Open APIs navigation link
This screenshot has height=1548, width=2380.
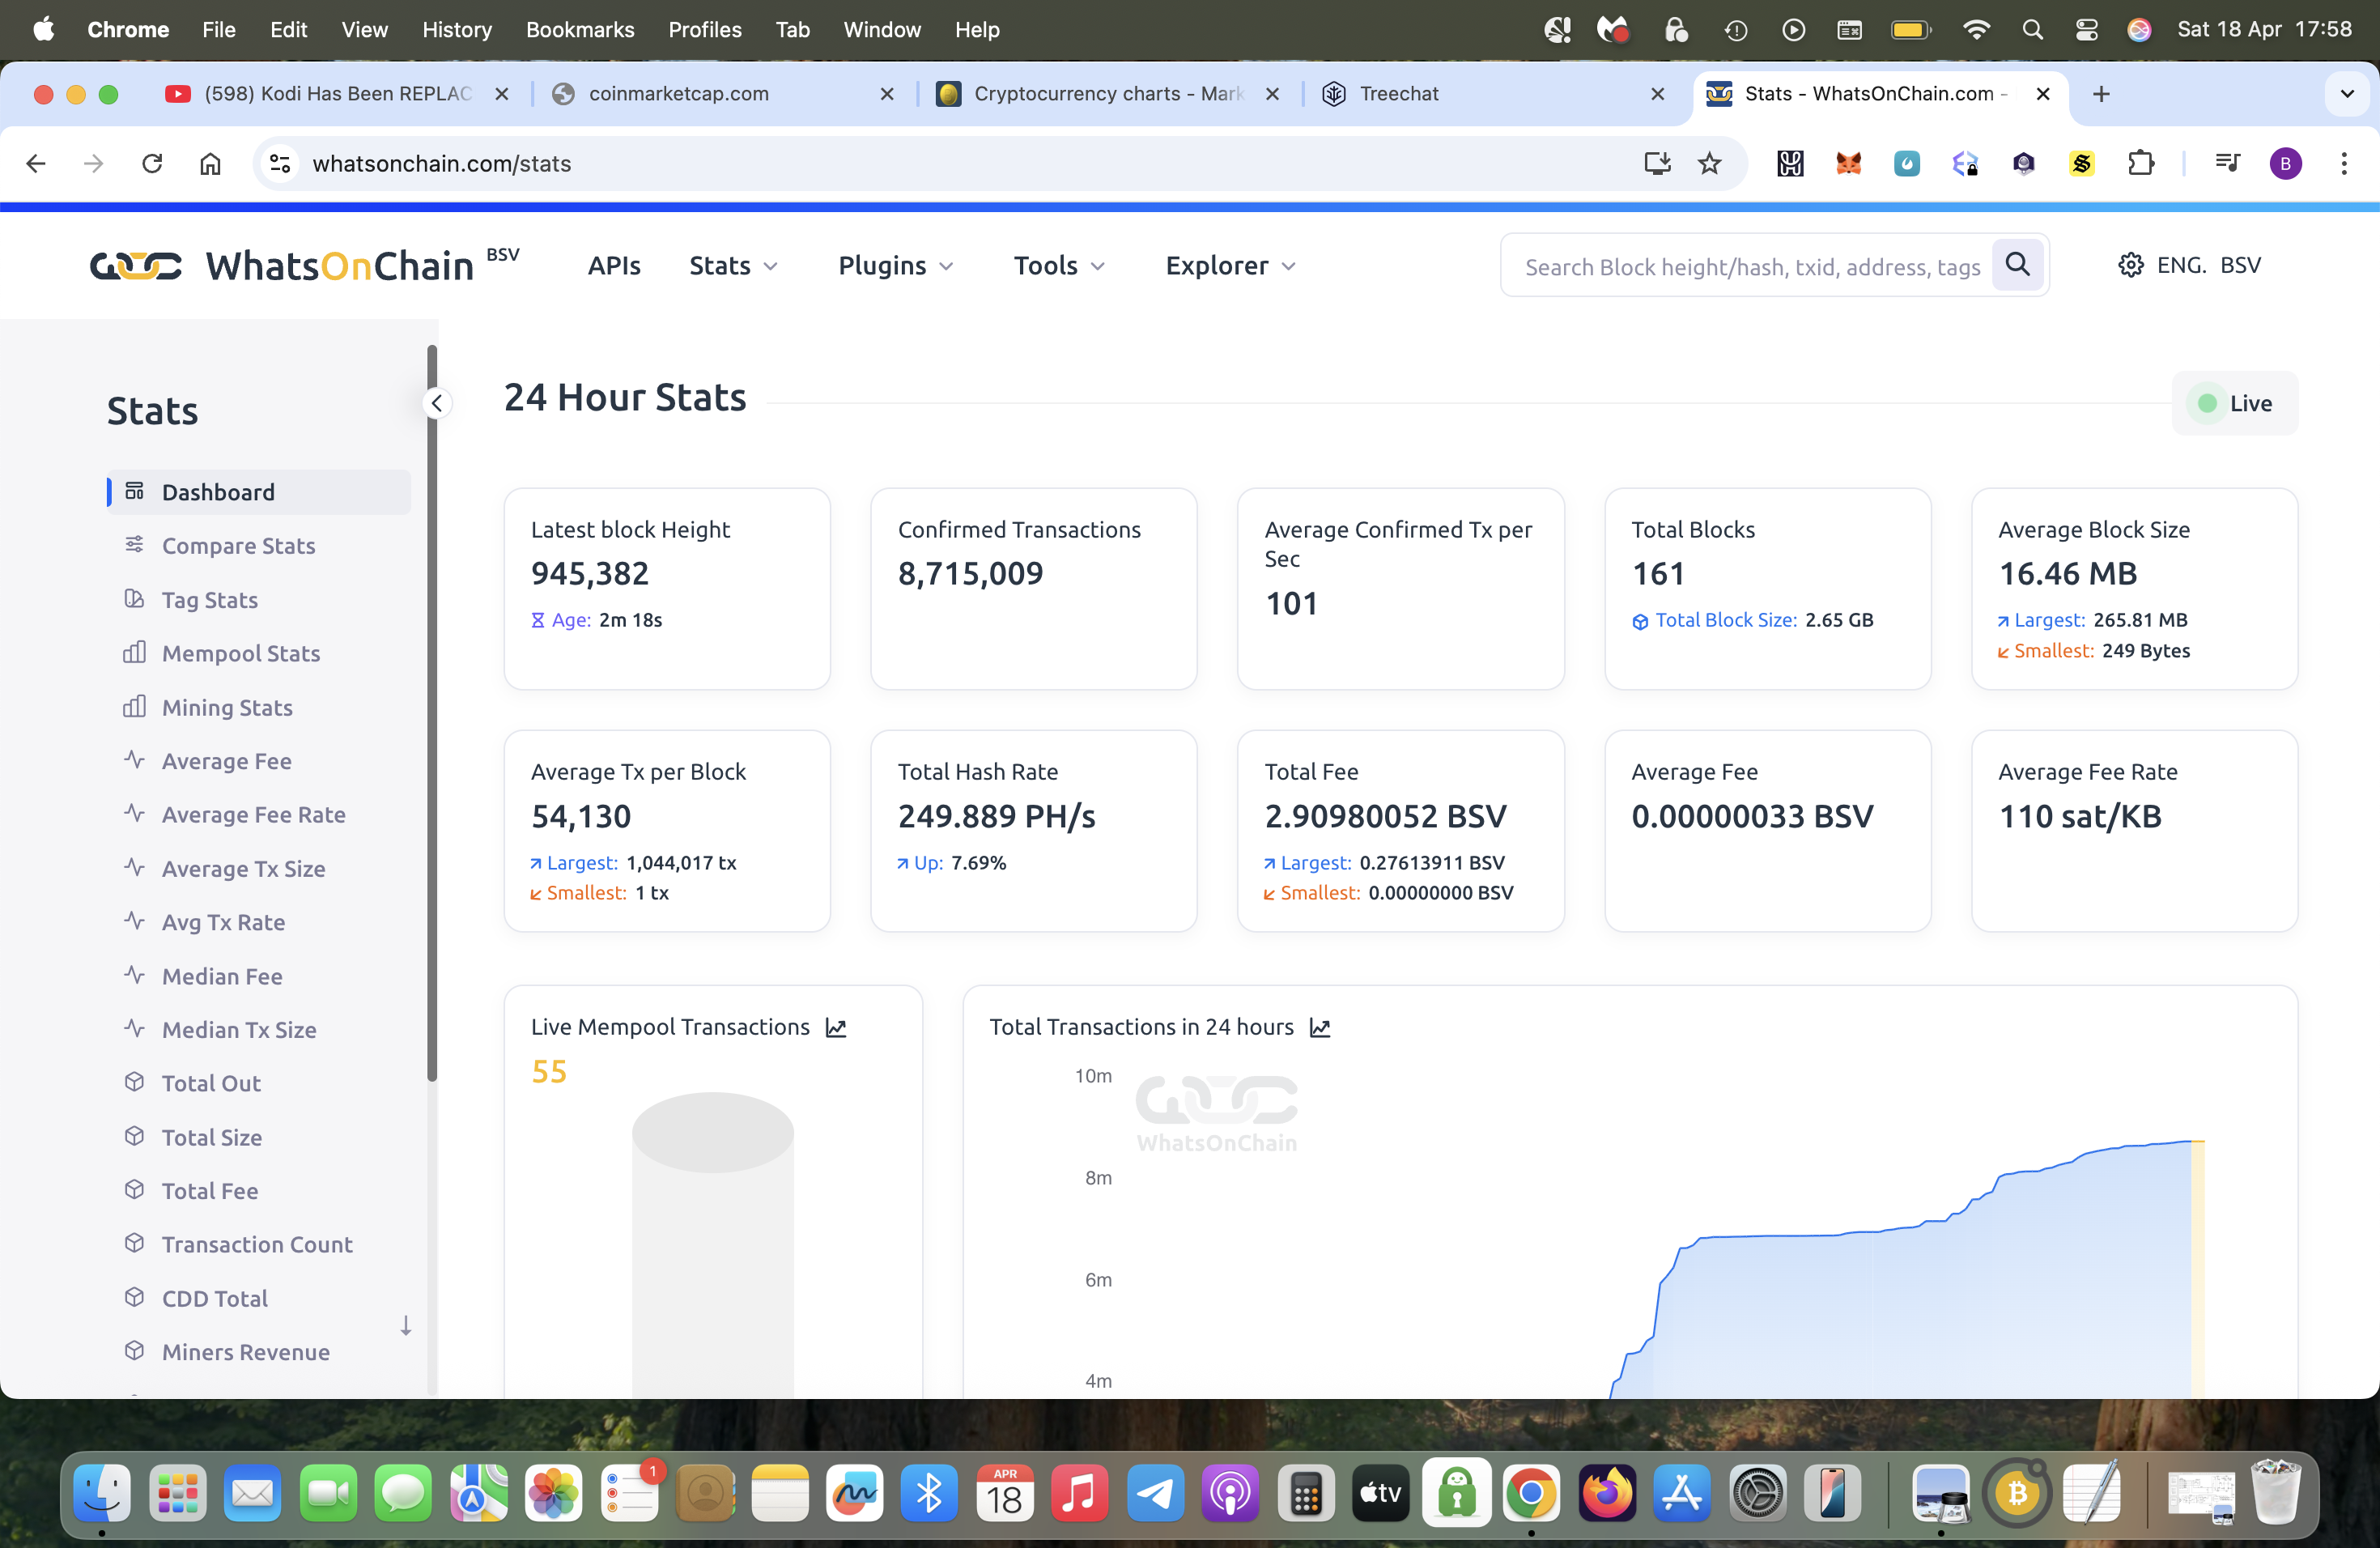tap(614, 266)
